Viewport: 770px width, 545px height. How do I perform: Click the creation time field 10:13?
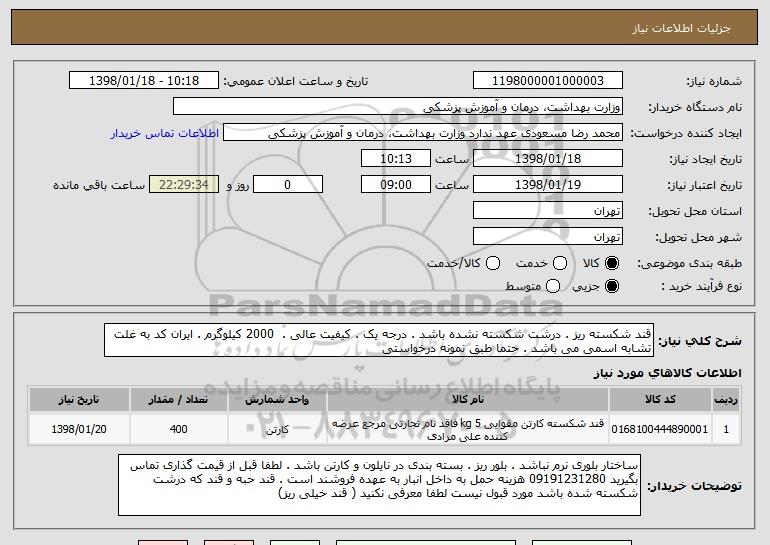pos(396,159)
